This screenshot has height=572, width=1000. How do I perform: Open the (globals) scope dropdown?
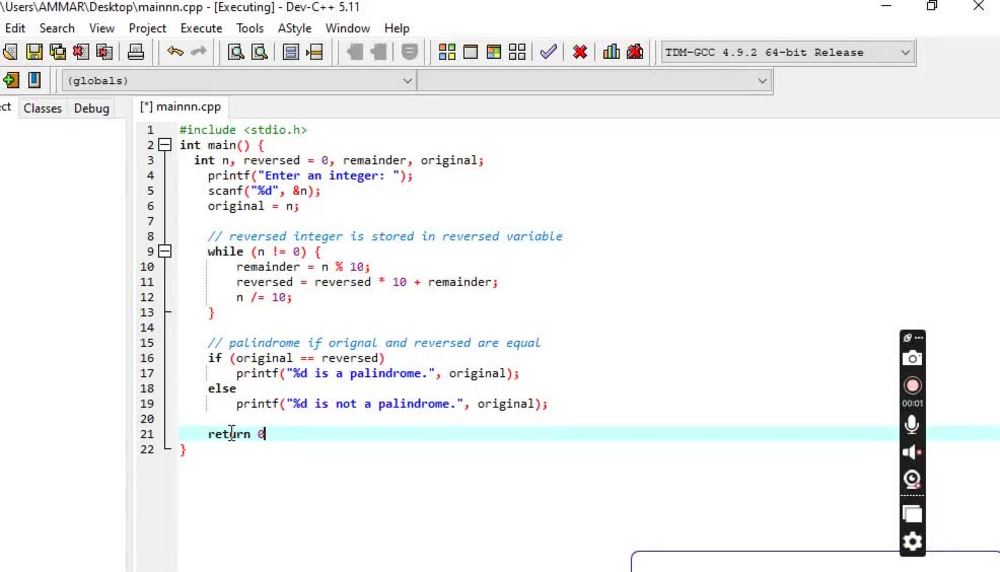pyautogui.click(x=239, y=81)
